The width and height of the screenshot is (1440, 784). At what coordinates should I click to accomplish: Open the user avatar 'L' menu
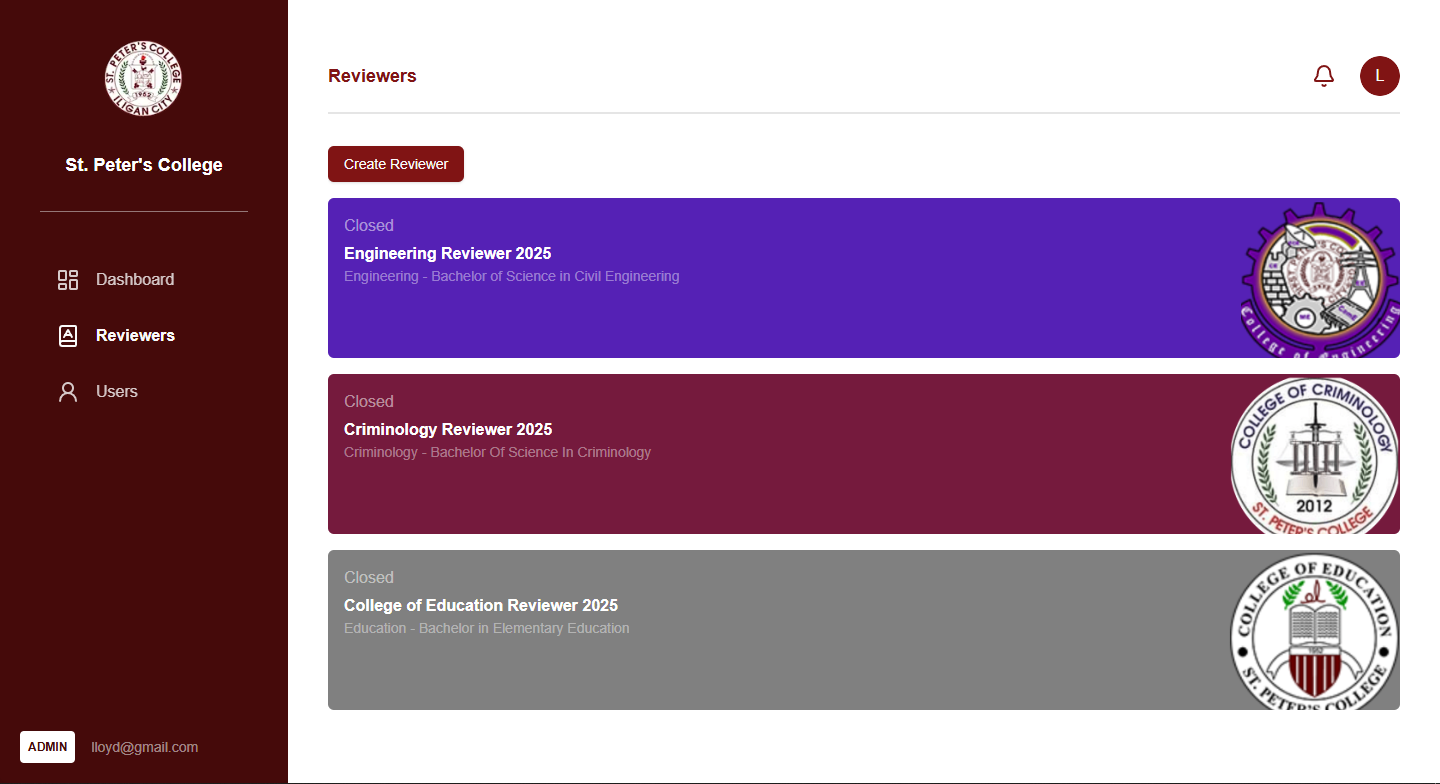point(1380,76)
